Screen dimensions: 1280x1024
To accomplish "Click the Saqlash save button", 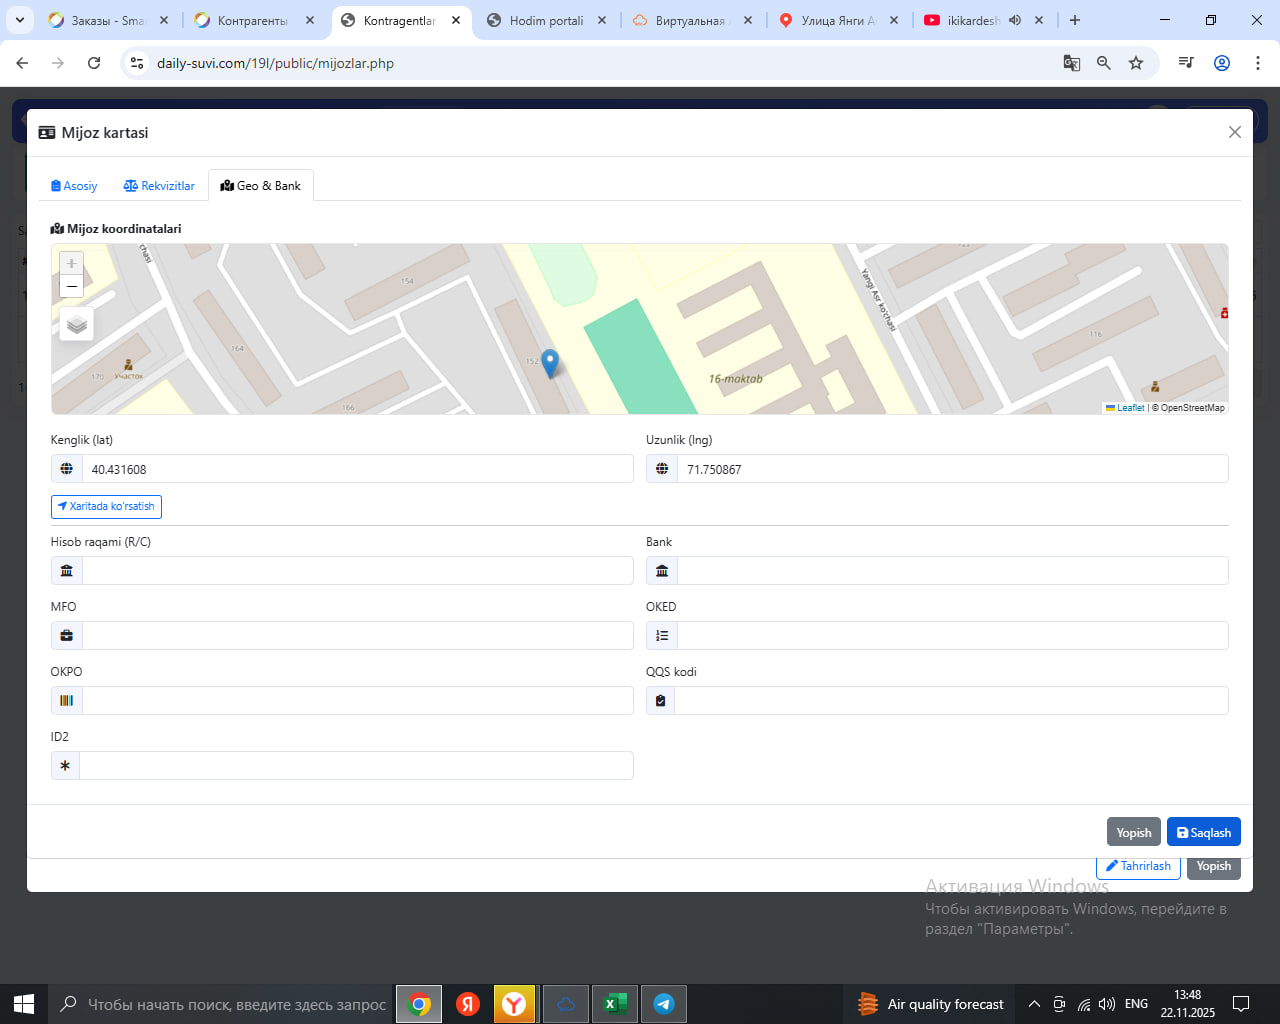I will 1203,832.
